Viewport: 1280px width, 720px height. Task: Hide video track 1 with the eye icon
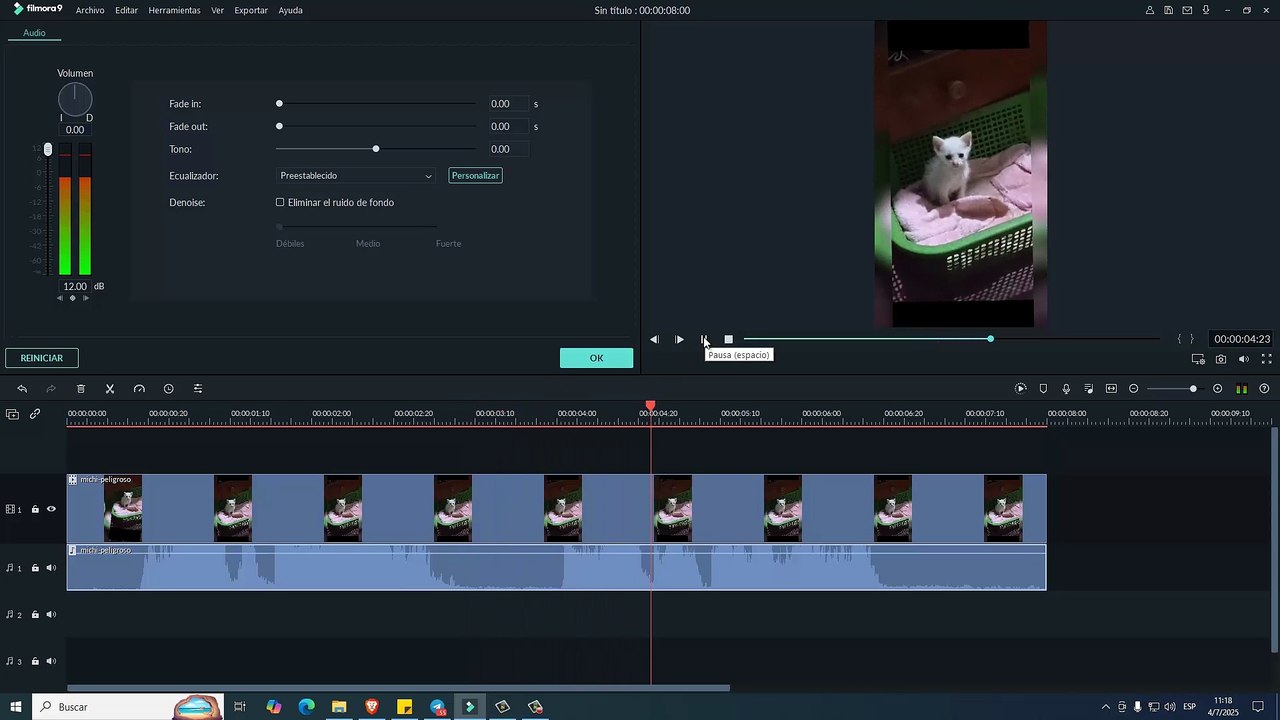[x=51, y=509]
